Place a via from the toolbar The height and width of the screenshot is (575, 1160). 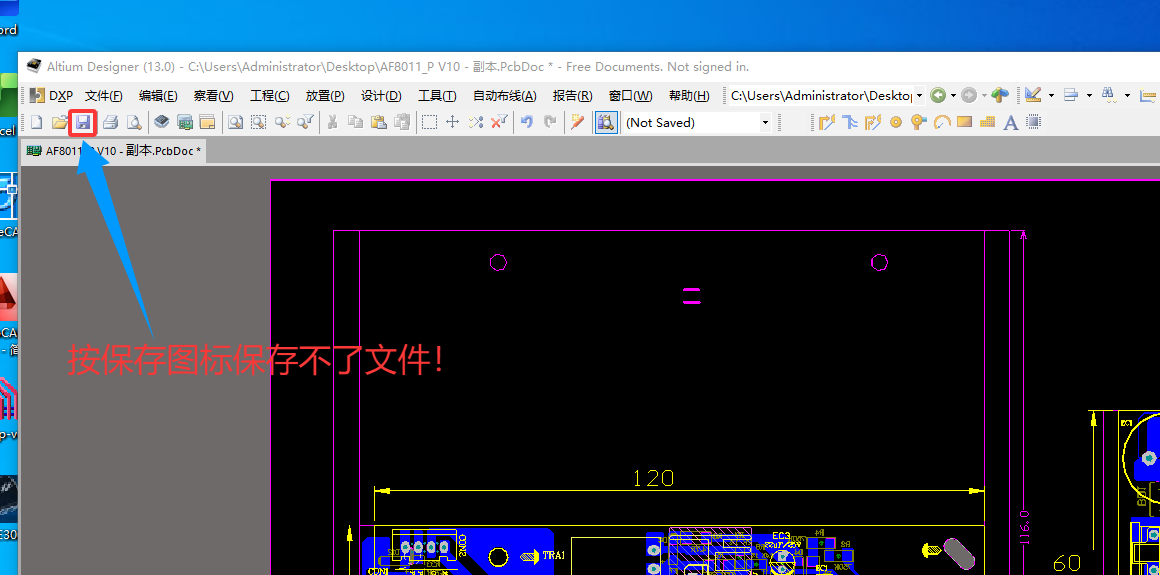(x=919, y=122)
